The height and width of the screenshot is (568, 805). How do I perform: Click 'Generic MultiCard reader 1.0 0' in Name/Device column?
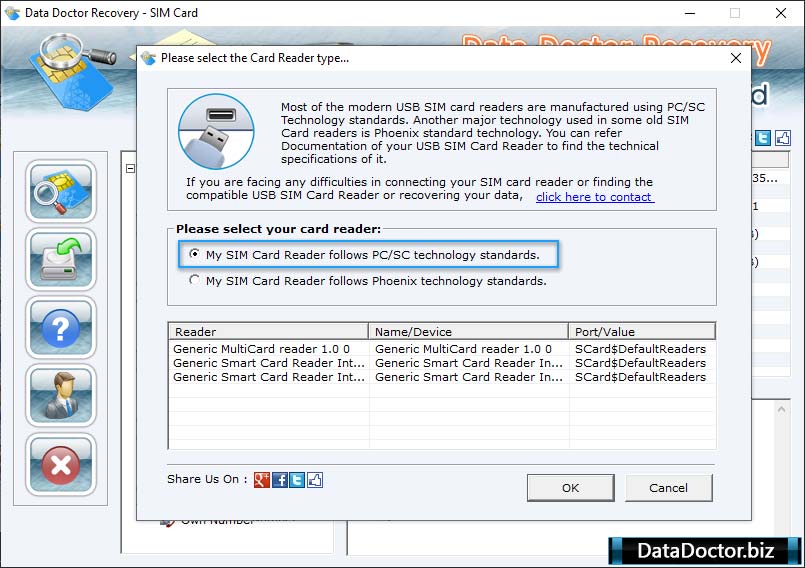tap(463, 349)
